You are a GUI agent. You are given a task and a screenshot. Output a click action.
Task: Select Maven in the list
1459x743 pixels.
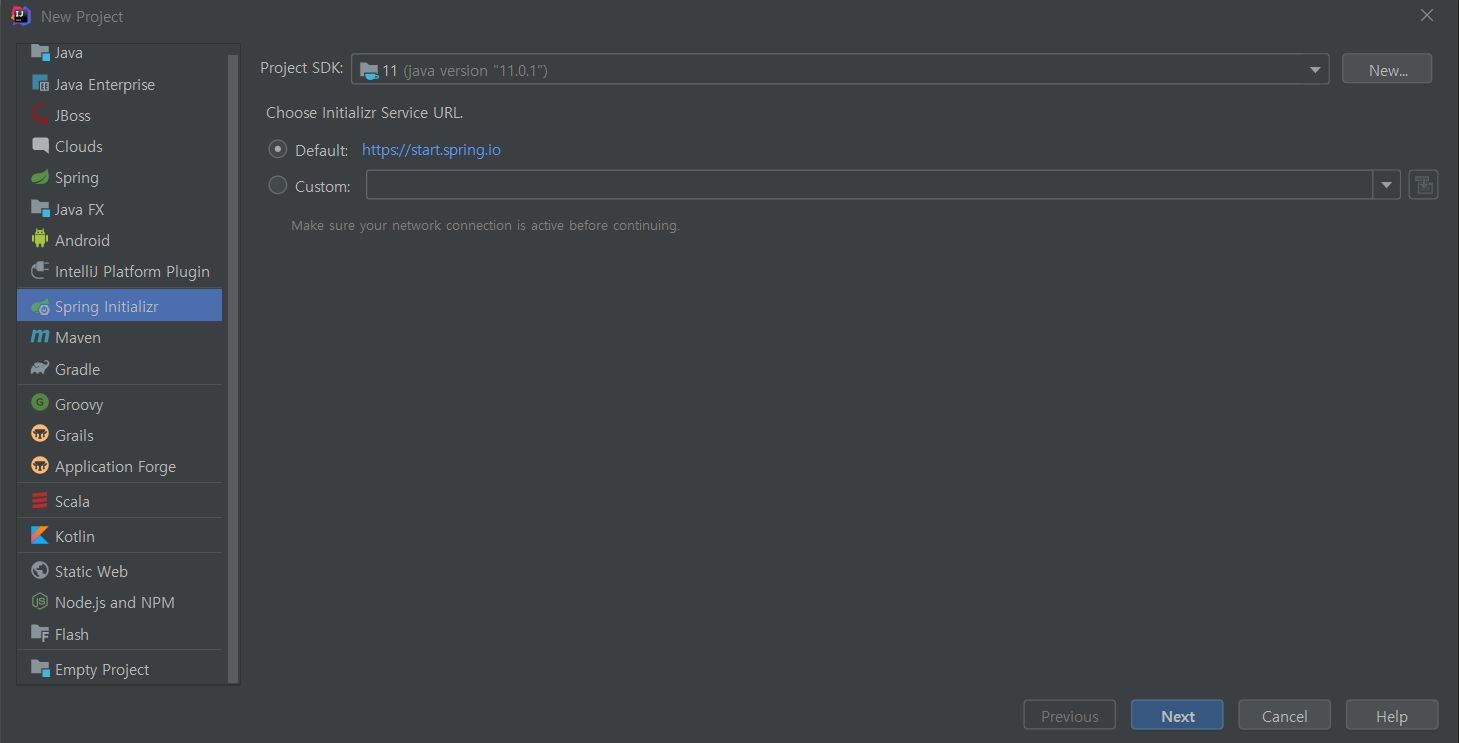click(78, 337)
